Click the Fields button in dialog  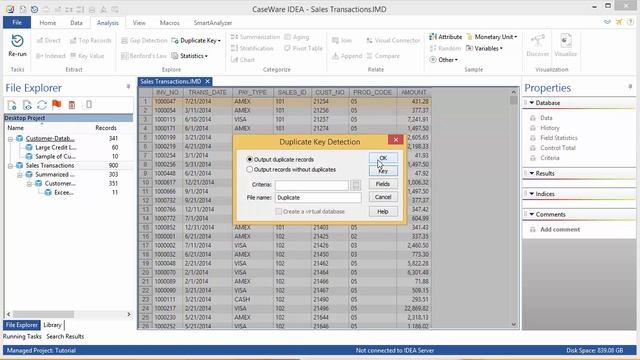tap(383, 184)
